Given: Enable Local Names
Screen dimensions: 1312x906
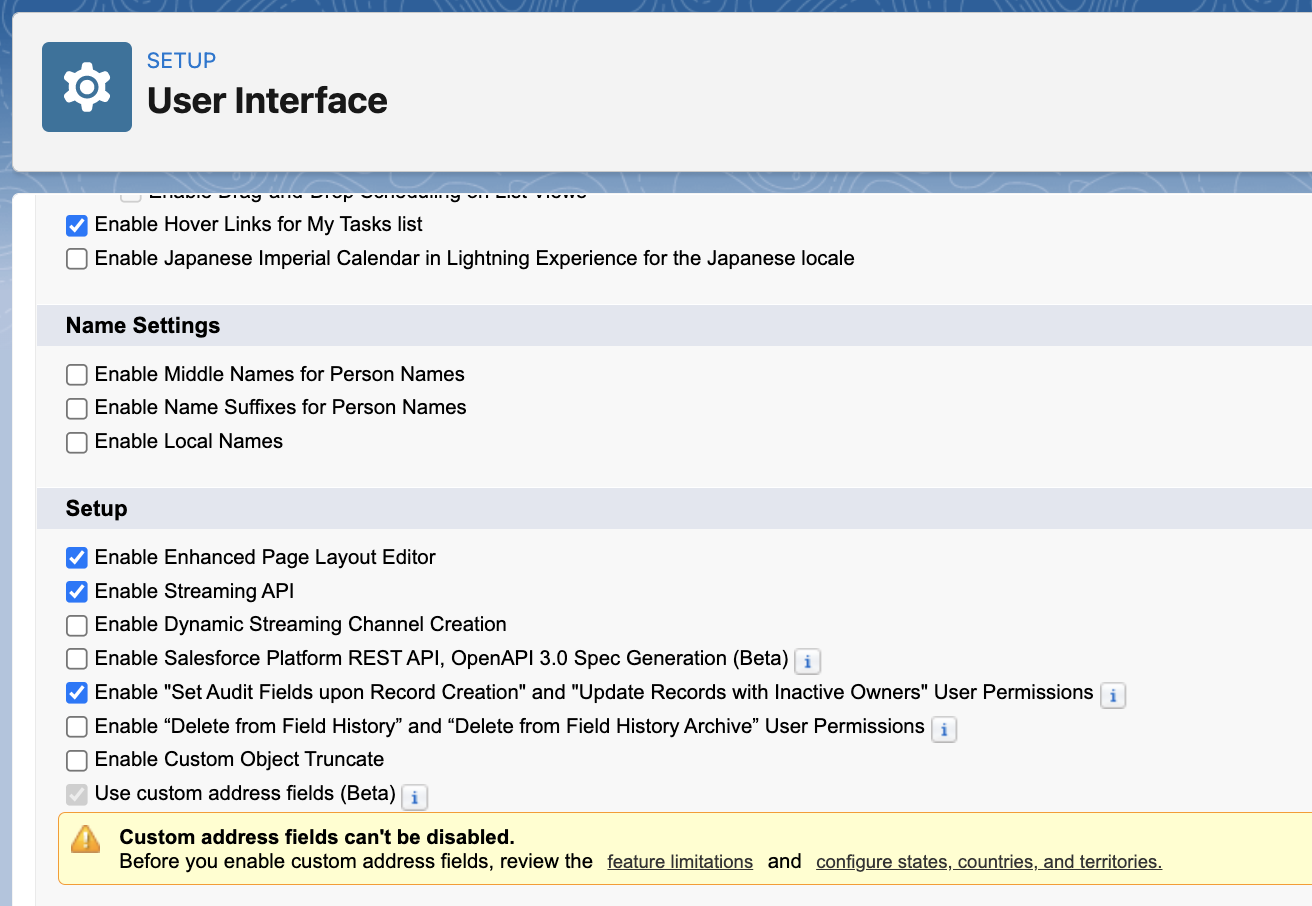Looking at the screenshot, I should [76, 442].
